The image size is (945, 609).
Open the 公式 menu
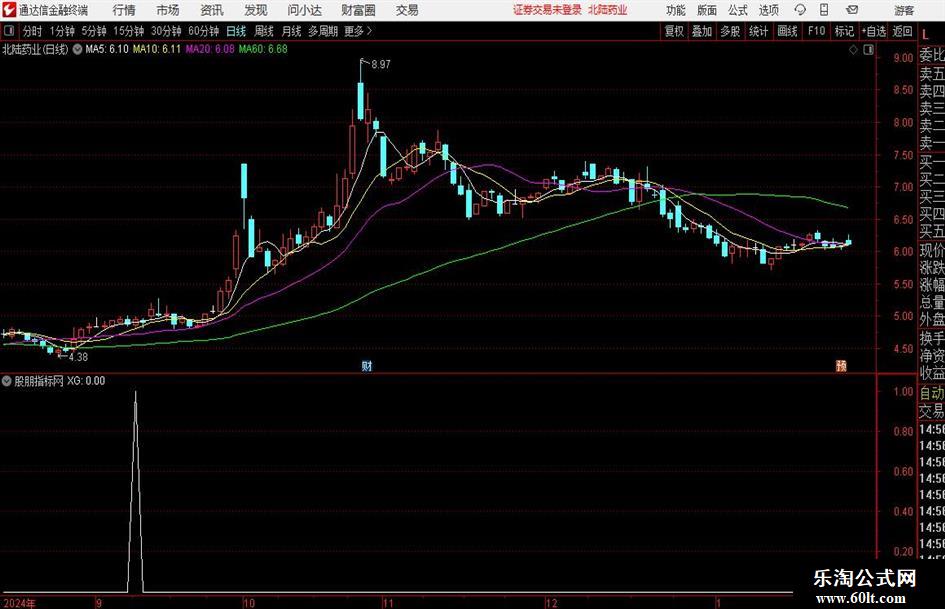pos(737,10)
